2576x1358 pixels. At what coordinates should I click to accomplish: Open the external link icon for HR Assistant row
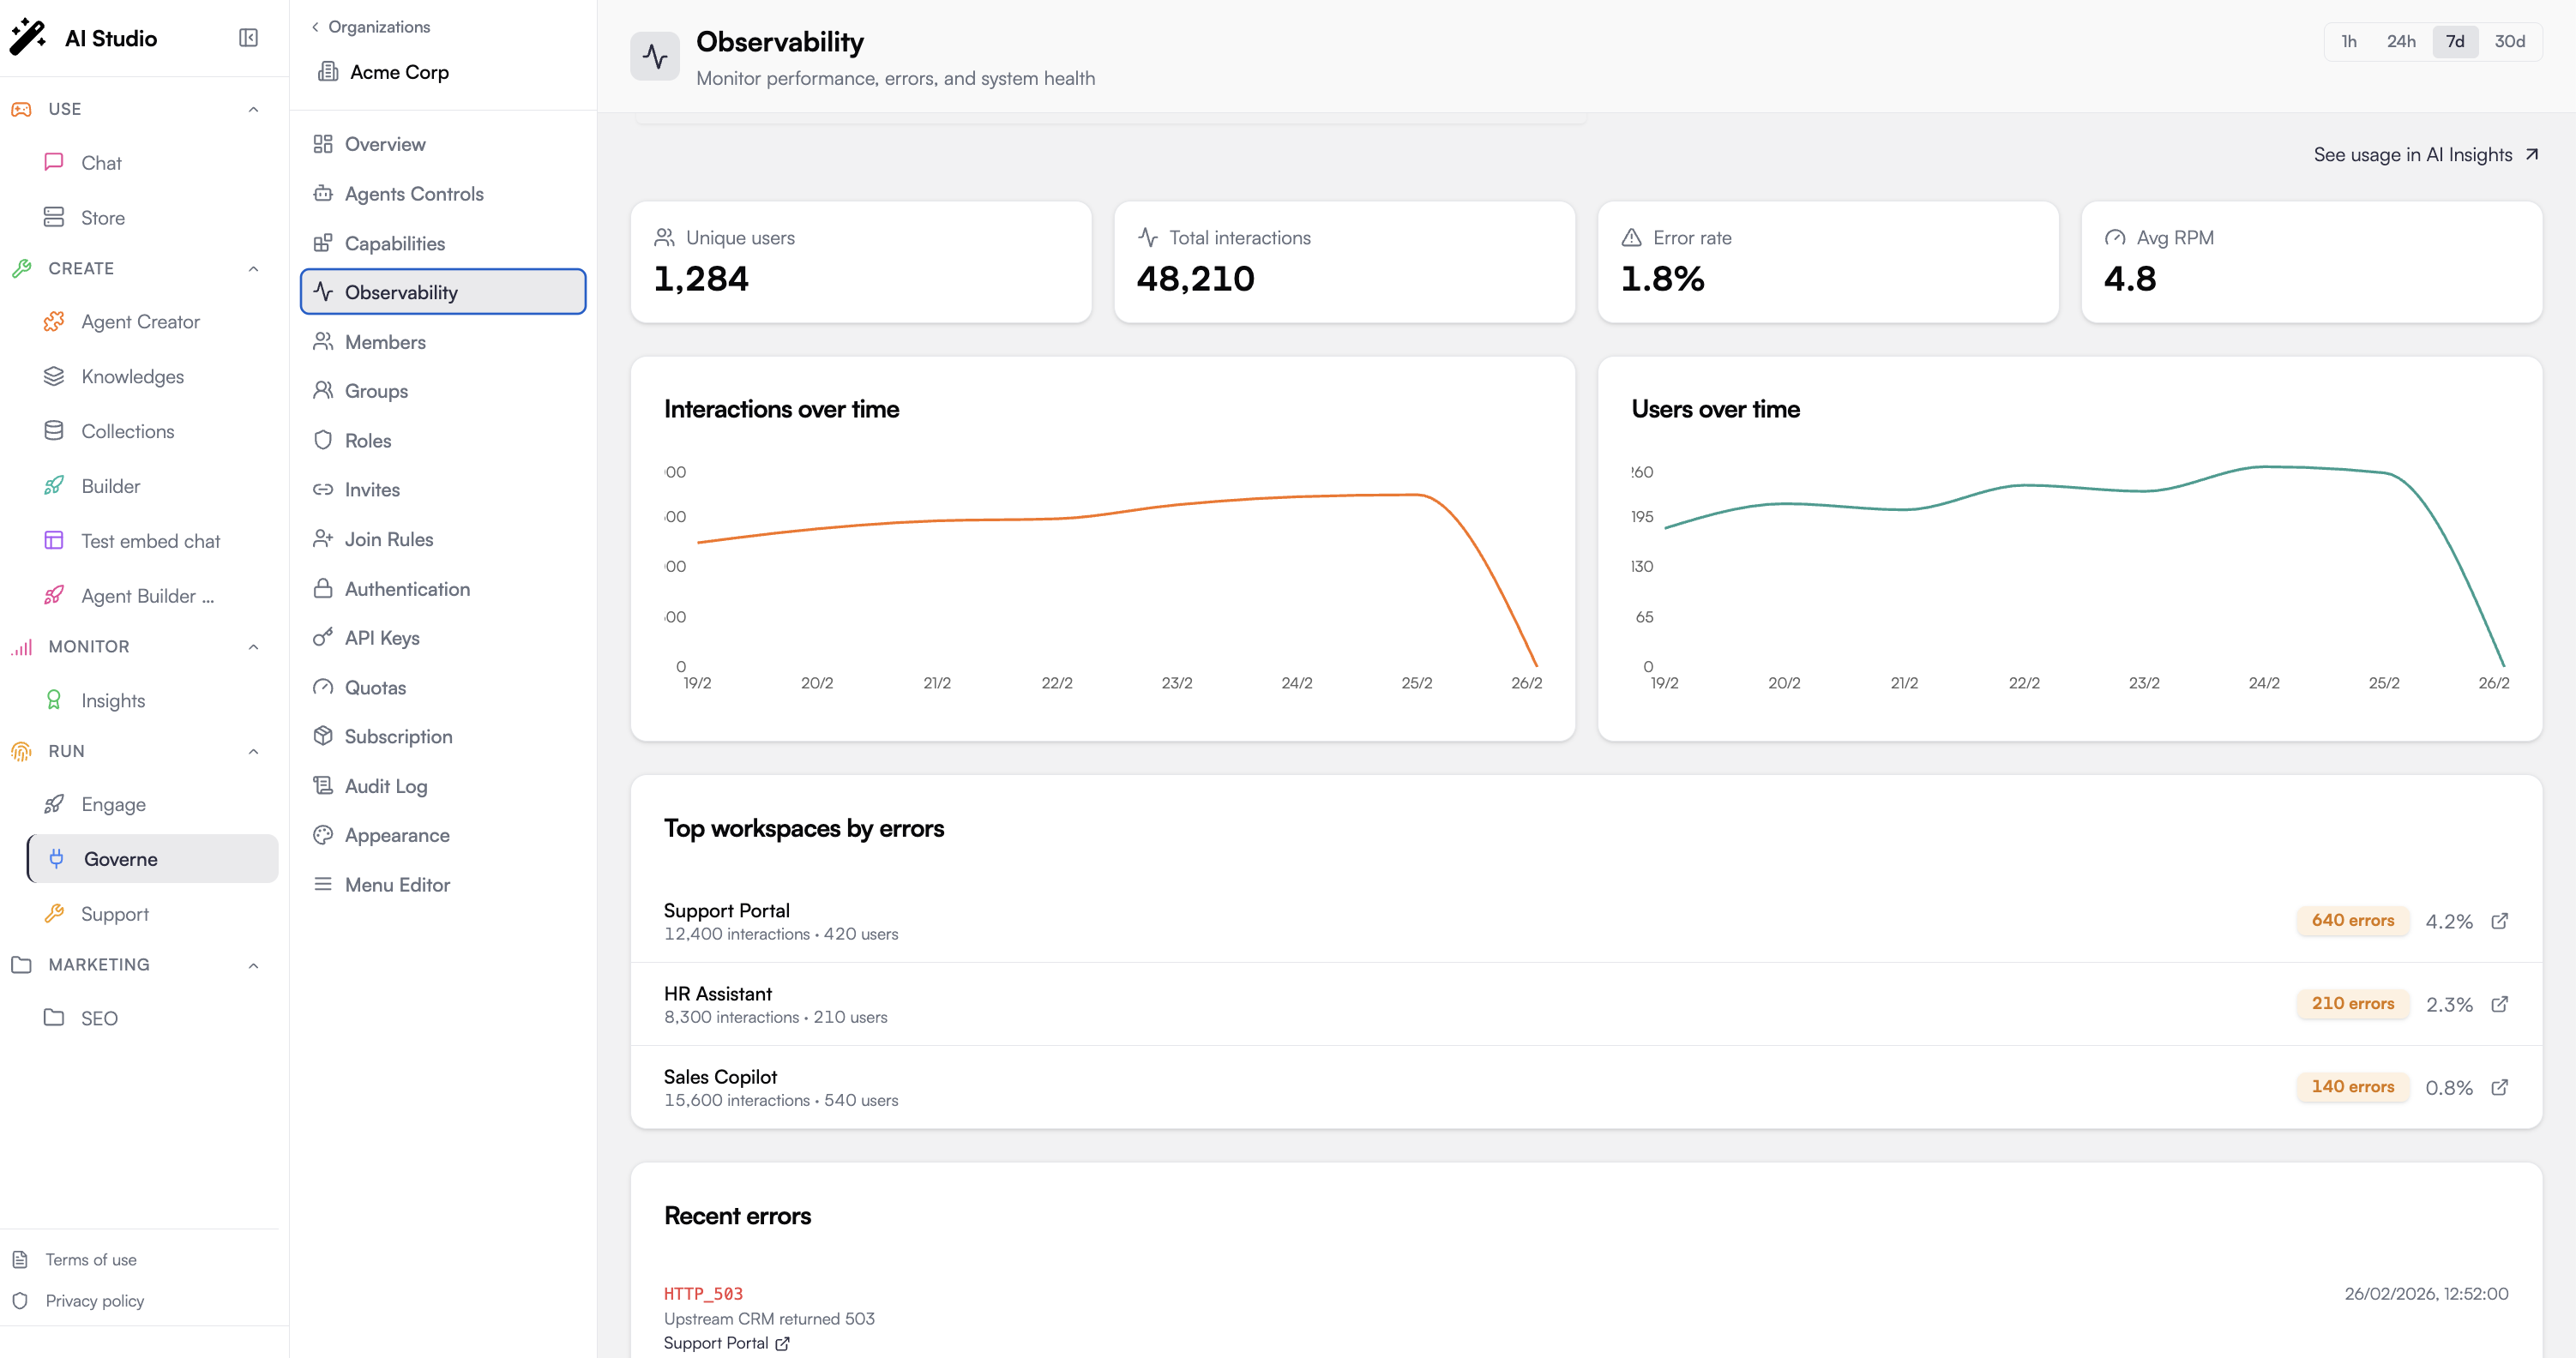[2499, 1004]
